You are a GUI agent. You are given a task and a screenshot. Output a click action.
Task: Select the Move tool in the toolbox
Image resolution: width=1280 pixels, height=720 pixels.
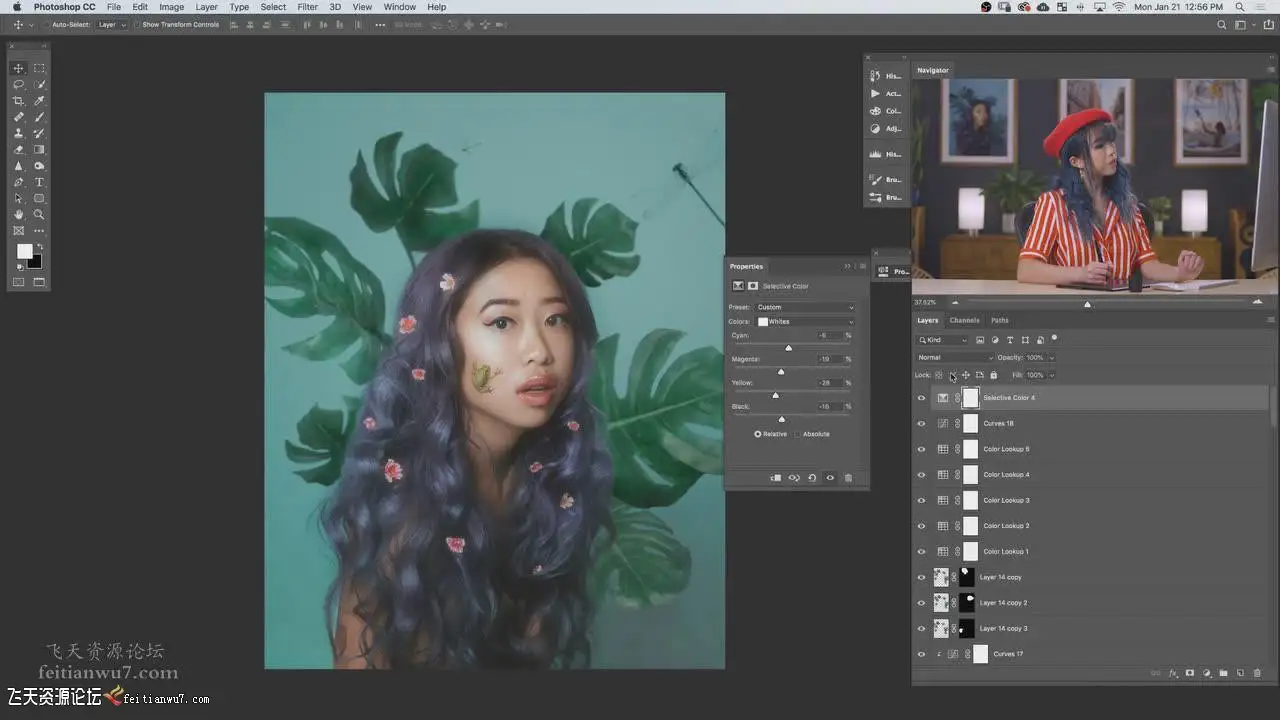click(18, 68)
